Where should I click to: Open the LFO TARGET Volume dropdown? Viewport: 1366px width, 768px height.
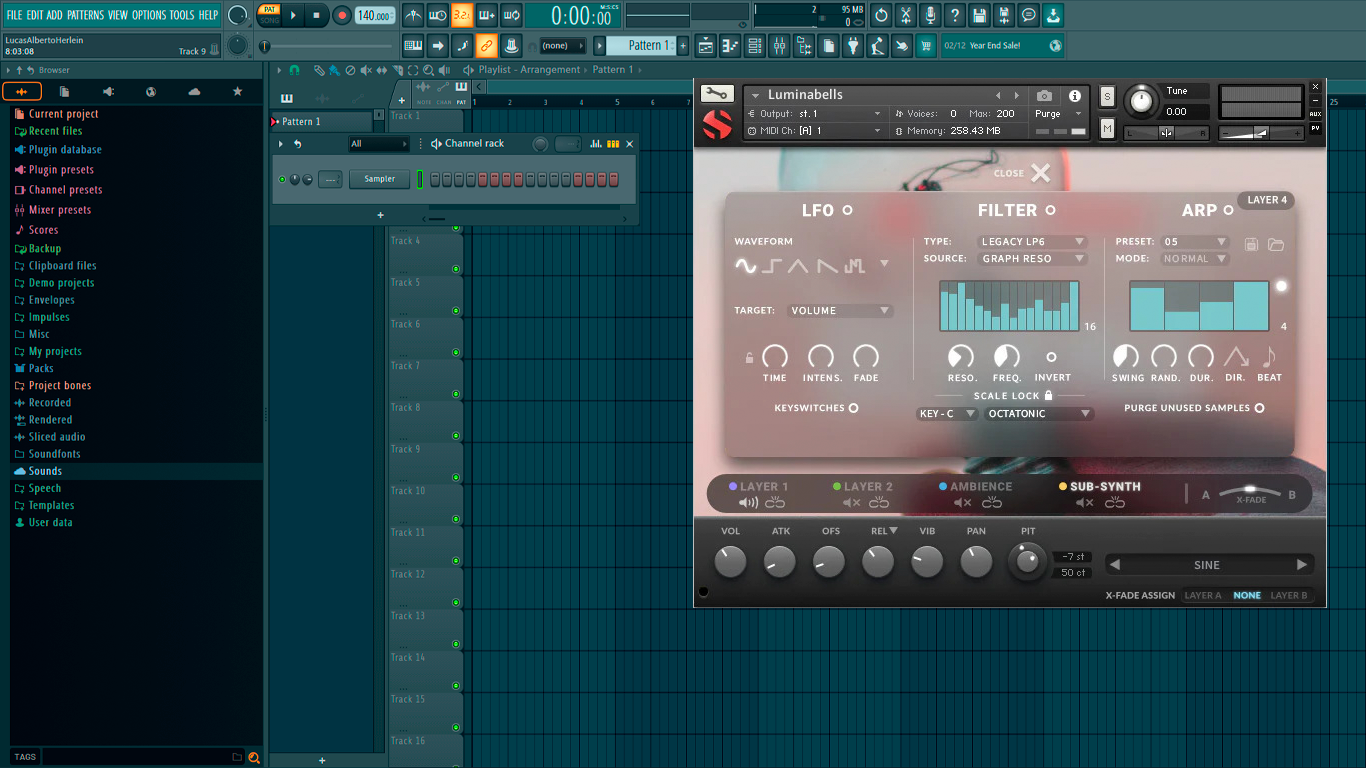840,311
